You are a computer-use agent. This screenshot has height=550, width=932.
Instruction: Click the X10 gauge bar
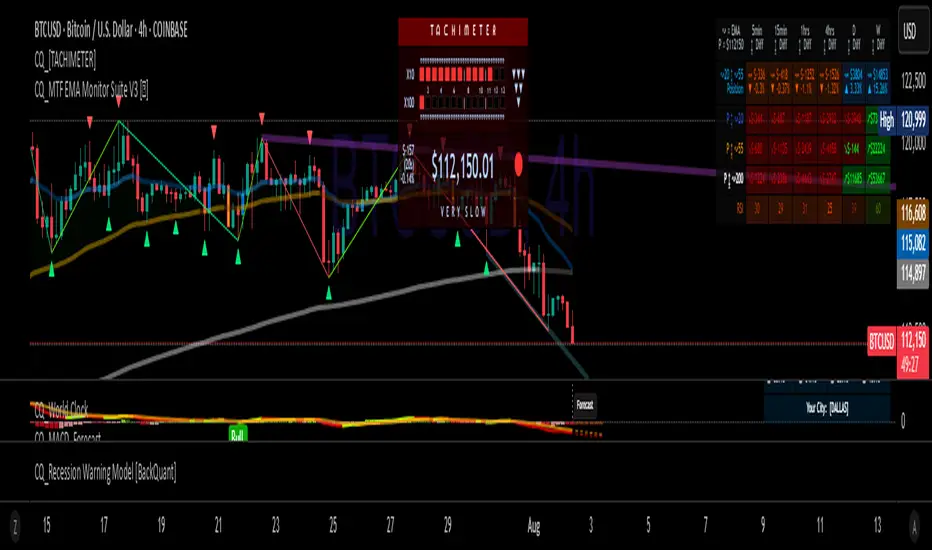tap(462, 74)
